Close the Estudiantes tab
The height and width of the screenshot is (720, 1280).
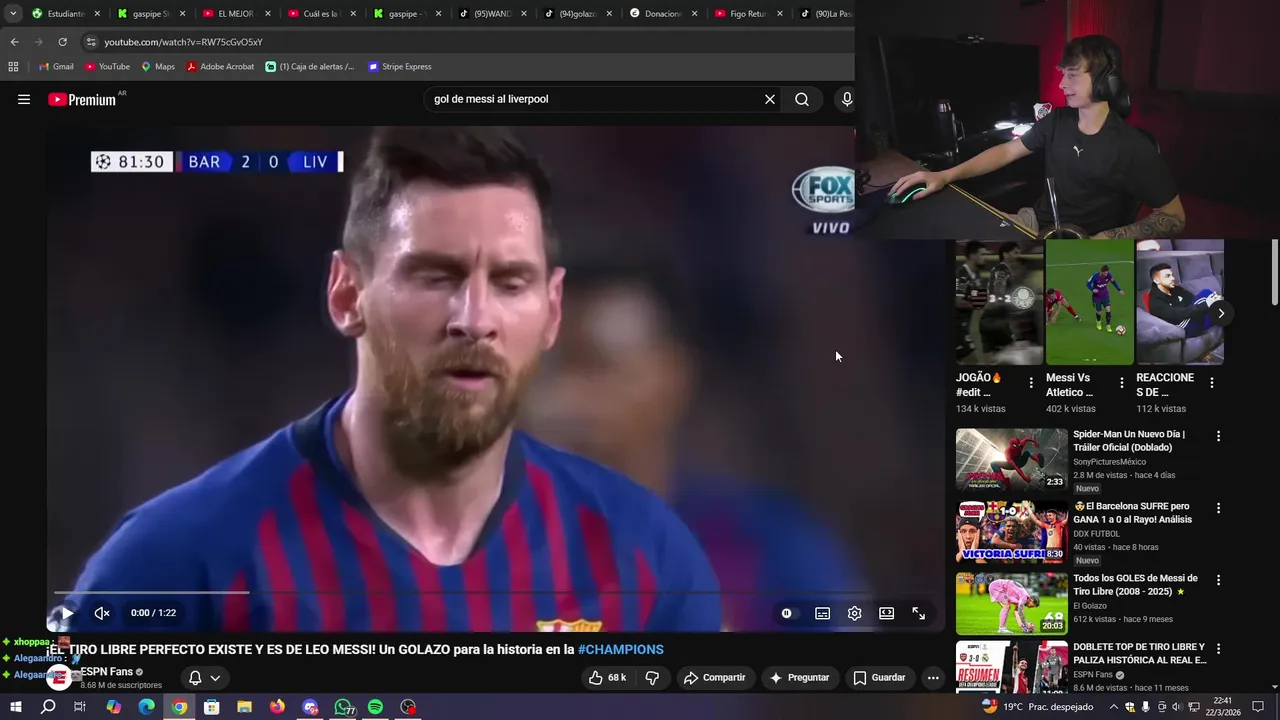(97, 14)
